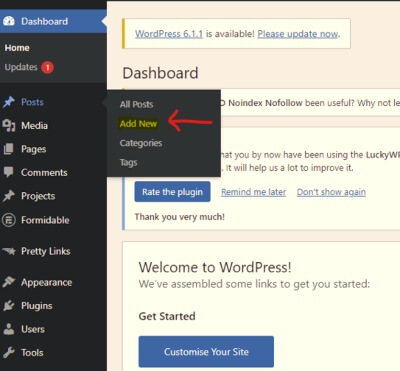This screenshot has height=371, width=400.
Task: Click the Appearance paintbrush icon
Action: pyautogui.click(x=9, y=282)
